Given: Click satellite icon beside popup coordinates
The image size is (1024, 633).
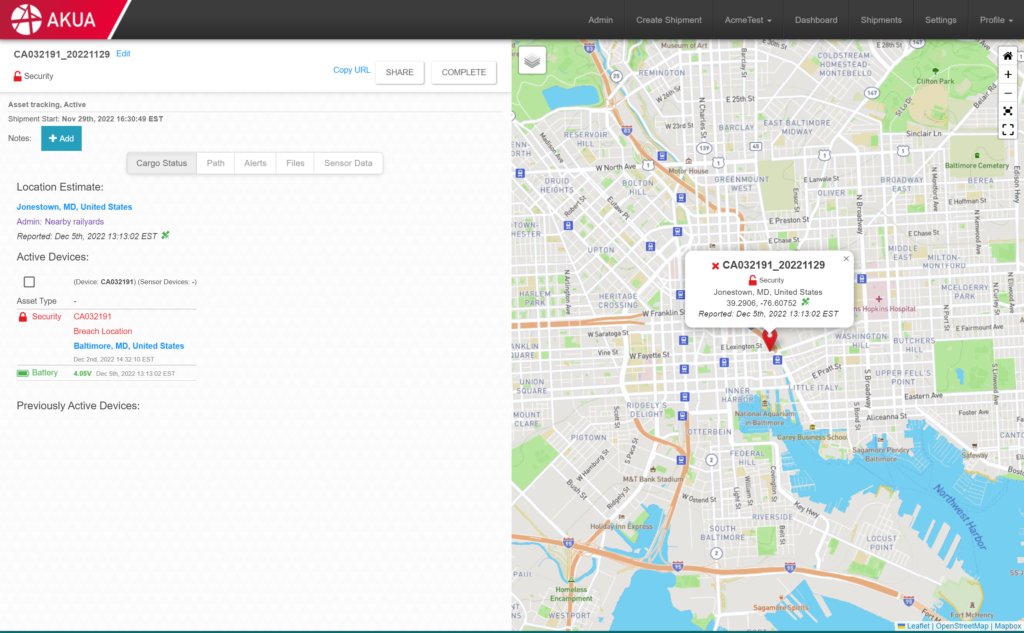Looking at the screenshot, I should click(805, 302).
